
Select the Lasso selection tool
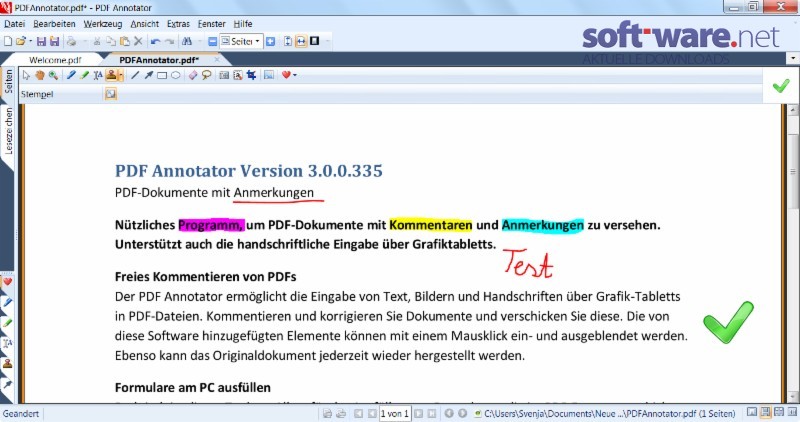(206, 76)
